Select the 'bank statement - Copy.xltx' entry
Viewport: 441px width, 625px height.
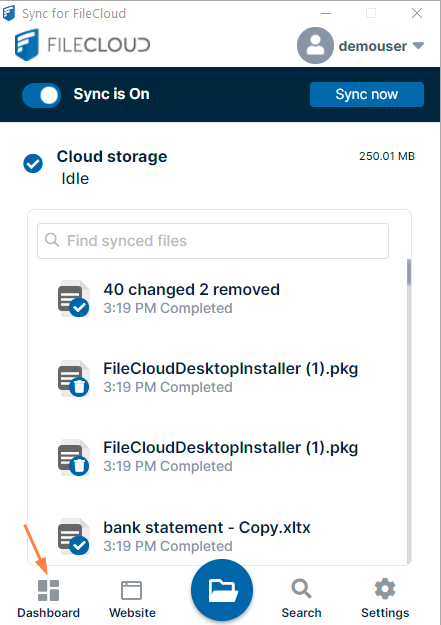[217, 537]
